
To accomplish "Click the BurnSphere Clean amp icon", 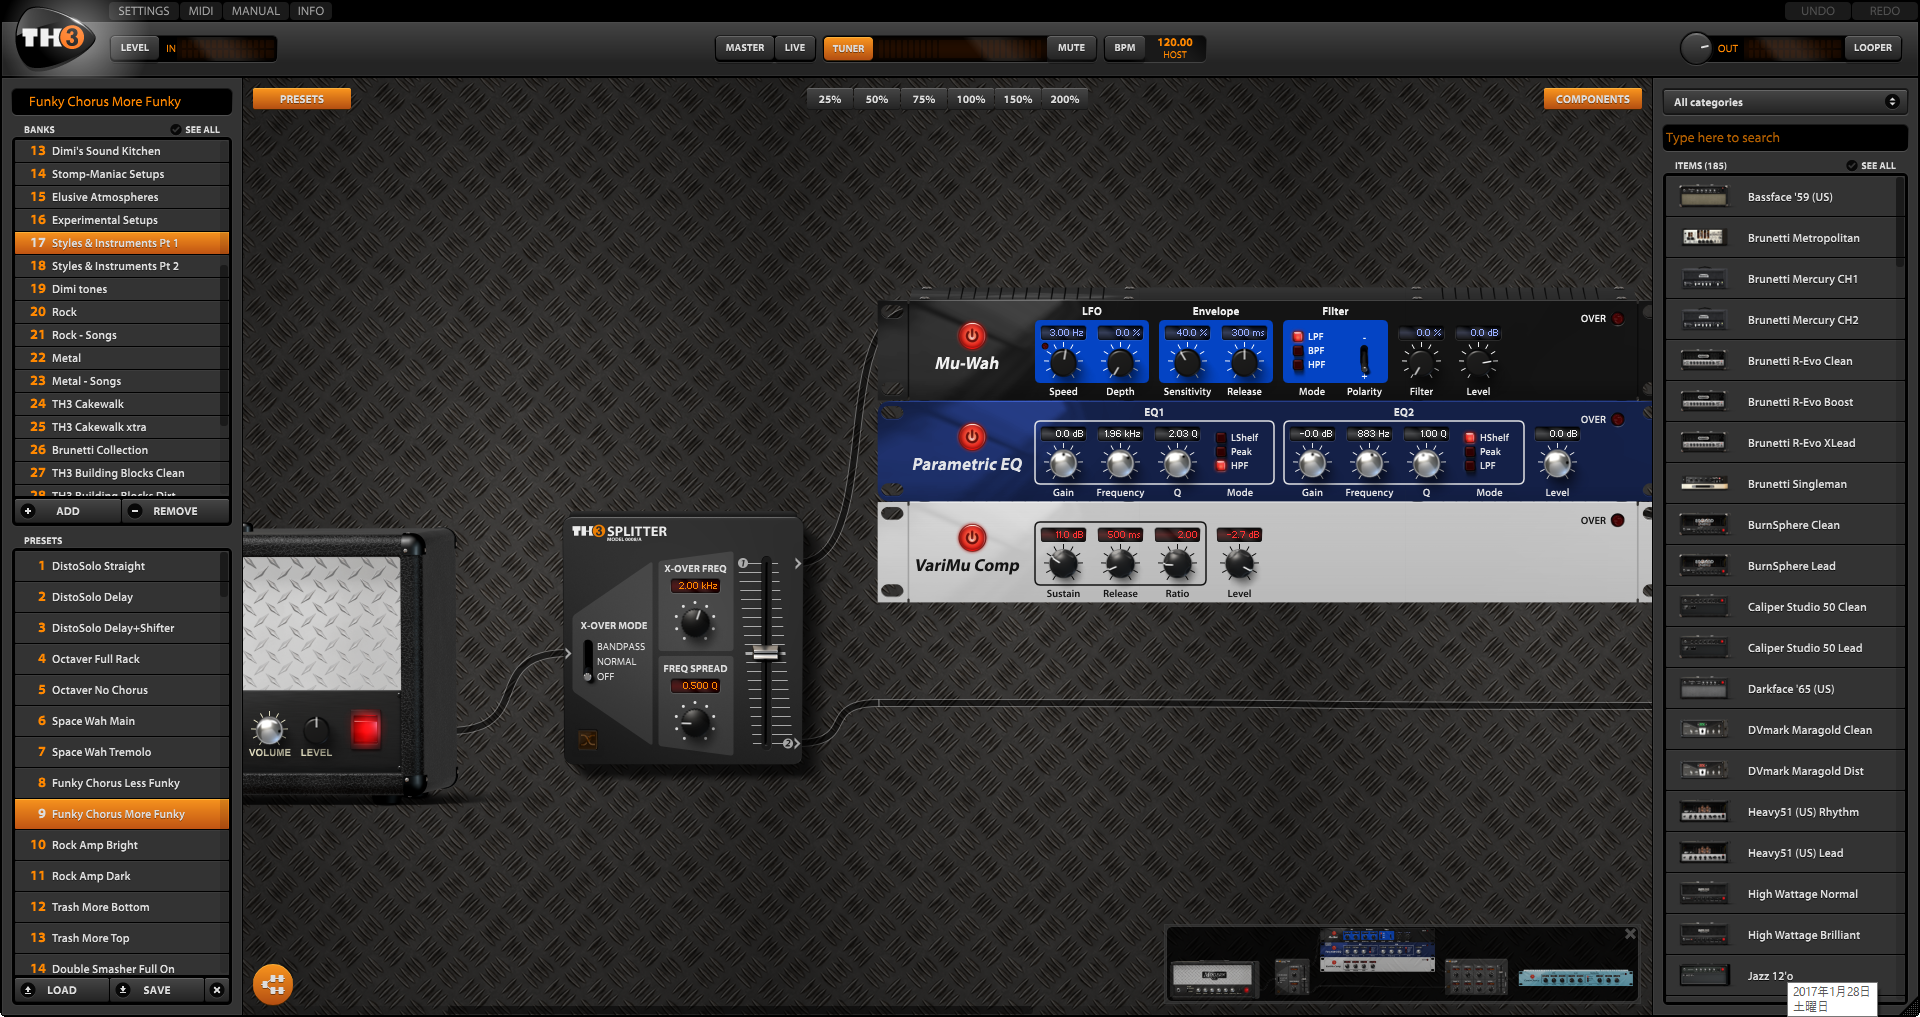I will [x=1704, y=525].
